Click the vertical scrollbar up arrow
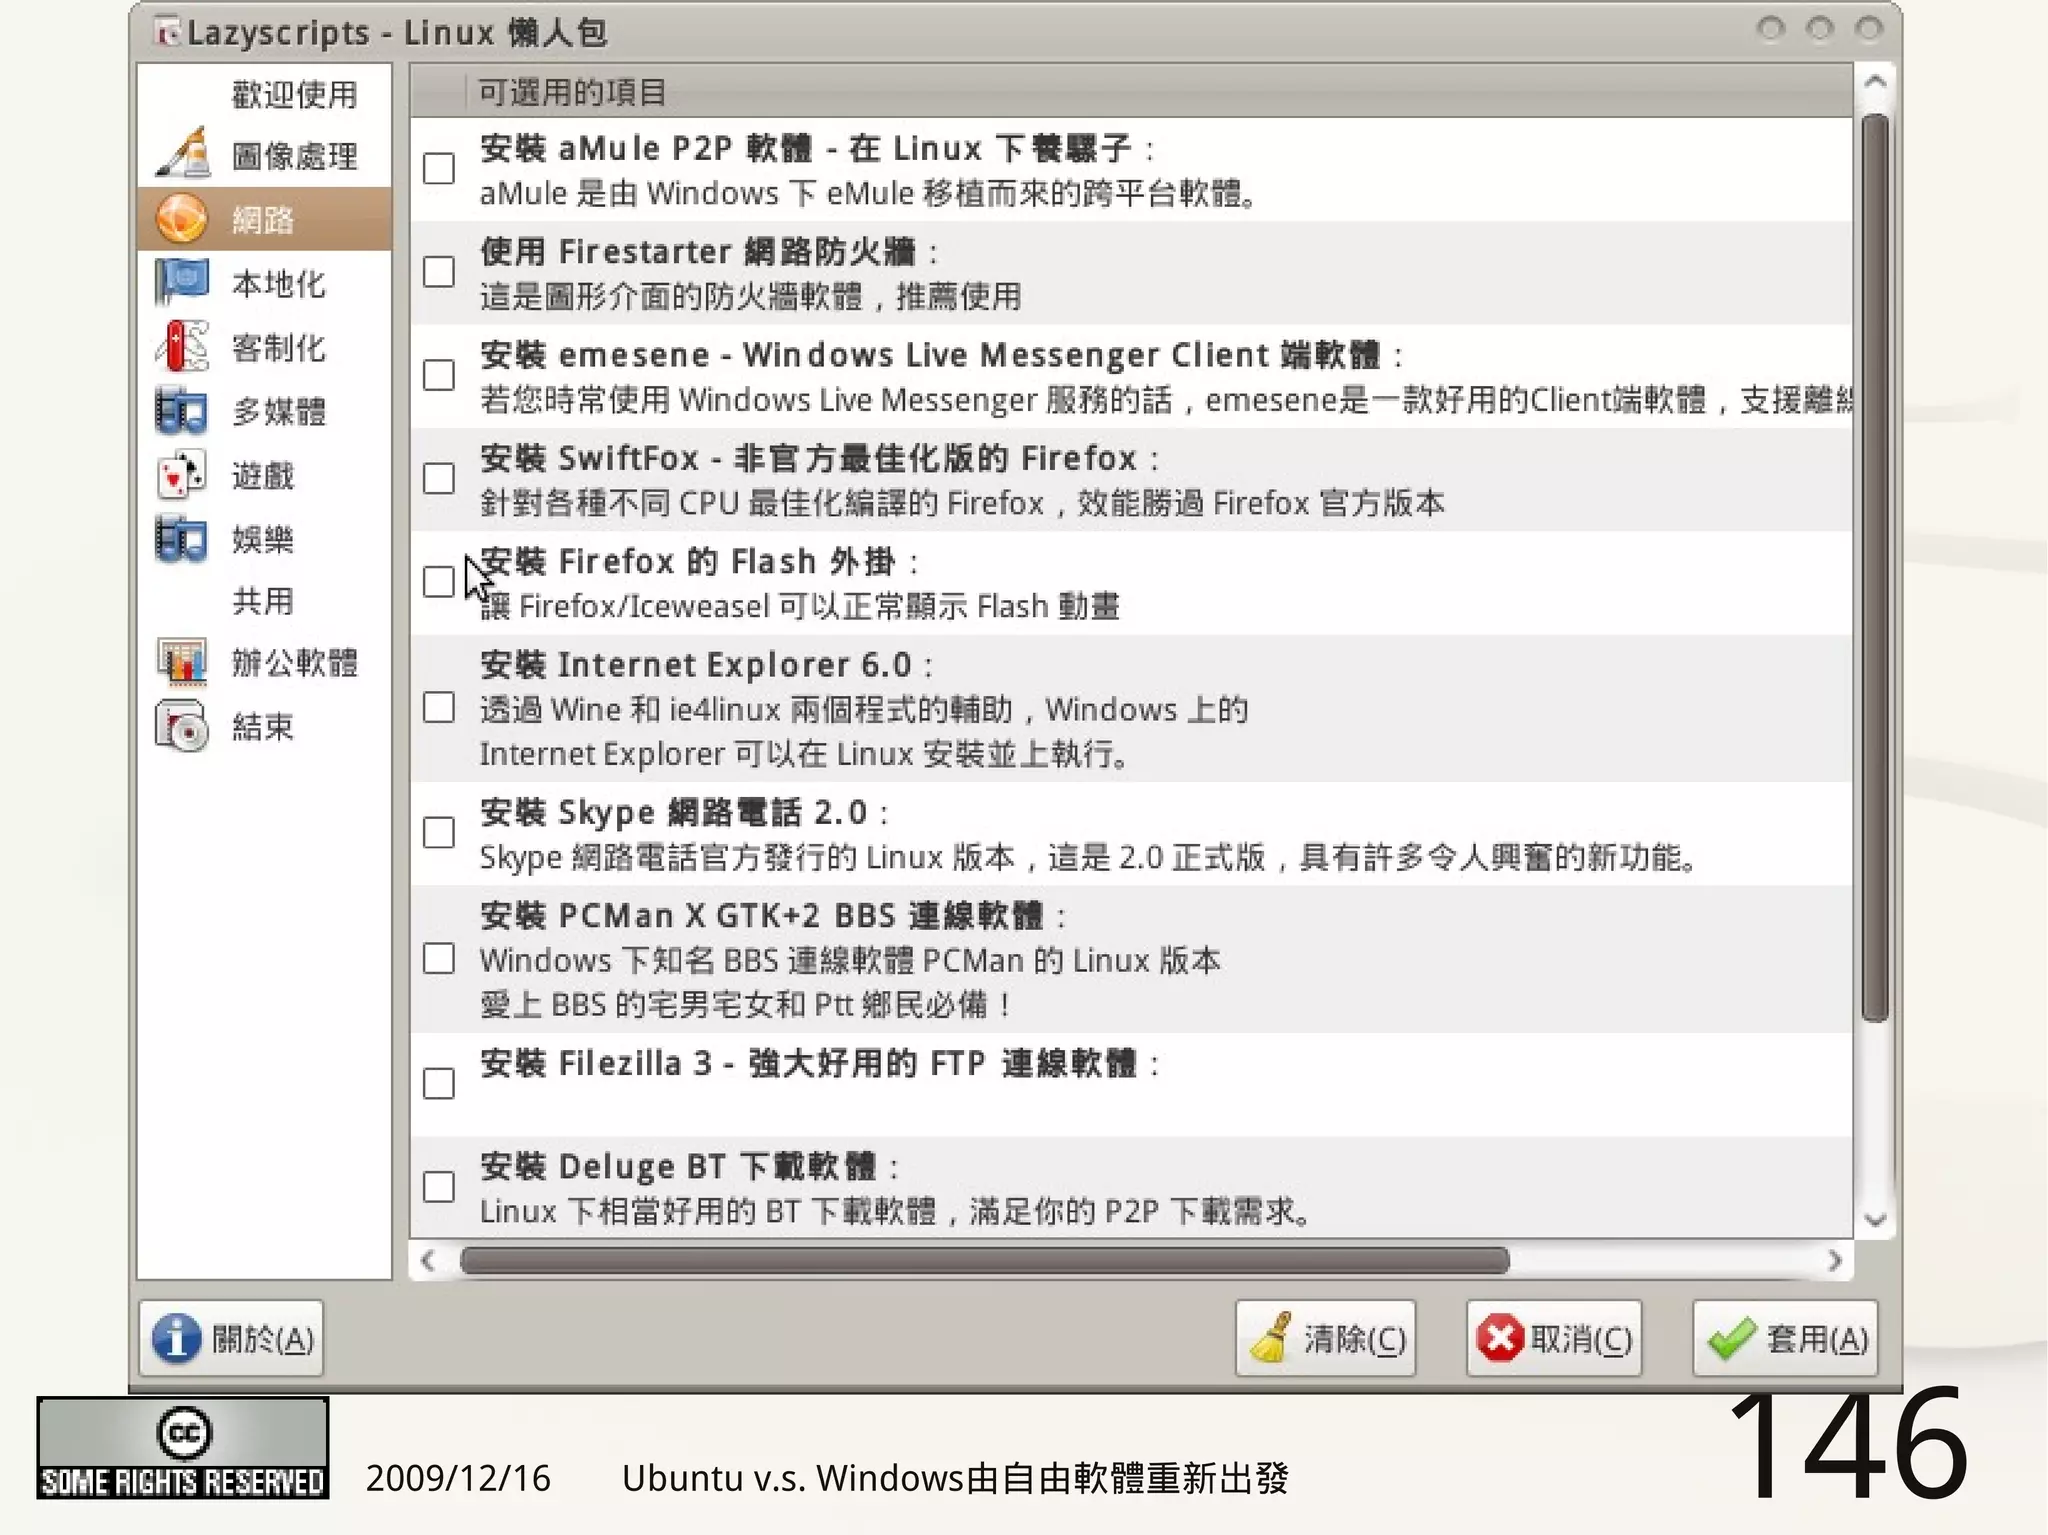 point(1876,82)
